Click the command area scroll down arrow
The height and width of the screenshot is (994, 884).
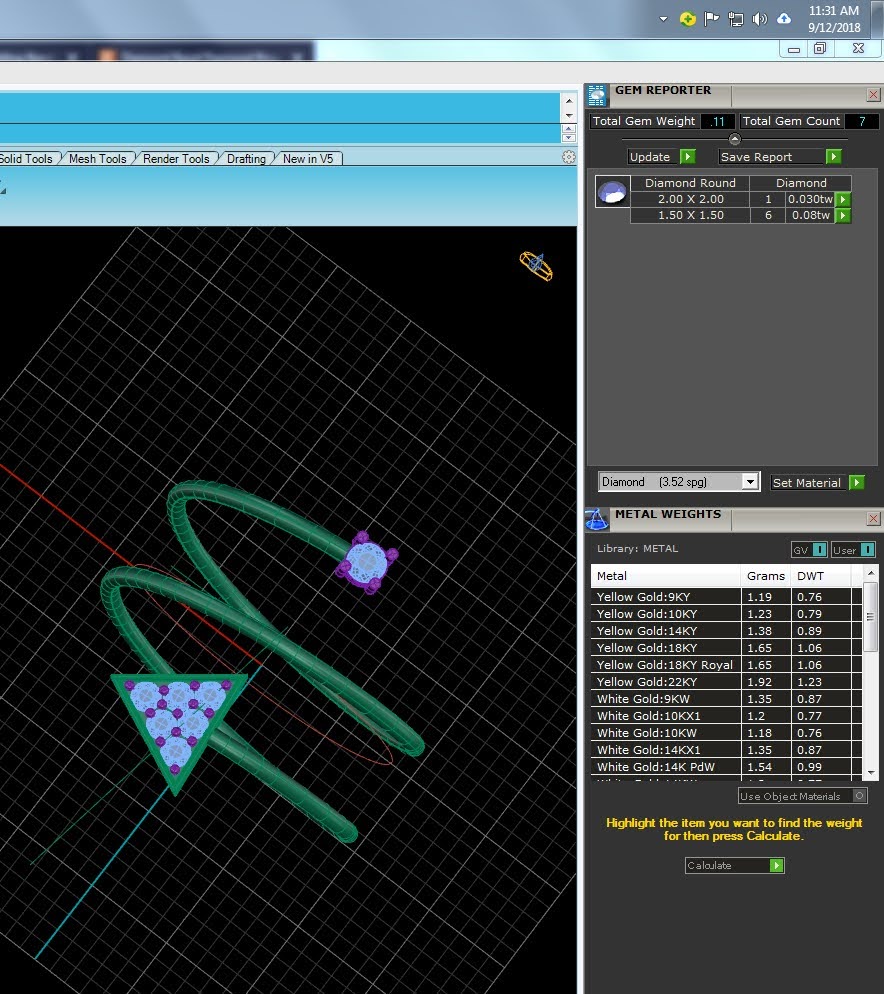pos(569,115)
